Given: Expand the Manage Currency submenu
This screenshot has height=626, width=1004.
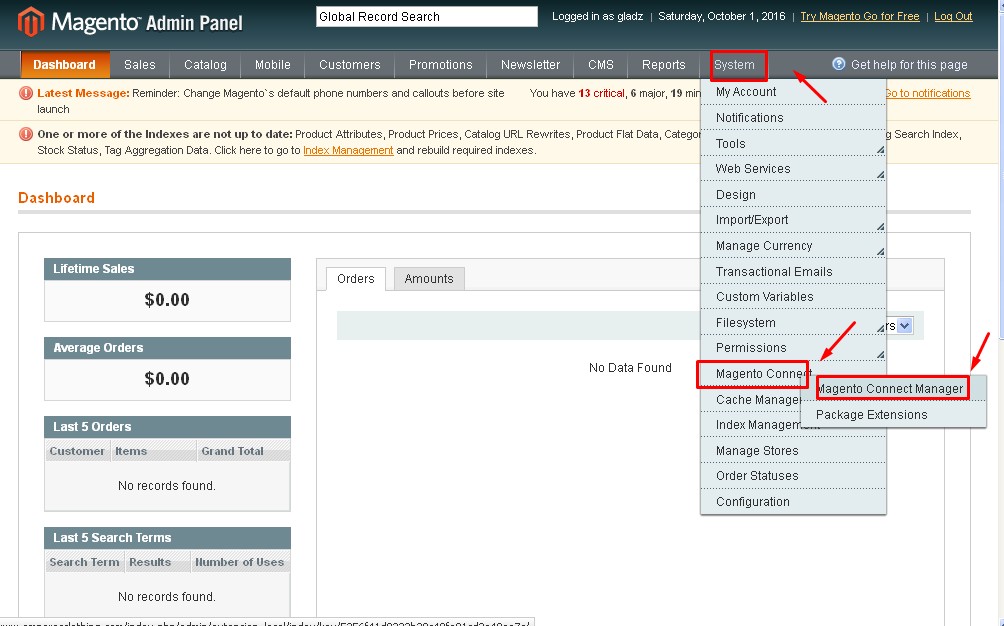Looking at the screenshot, I should coord(793,246).
